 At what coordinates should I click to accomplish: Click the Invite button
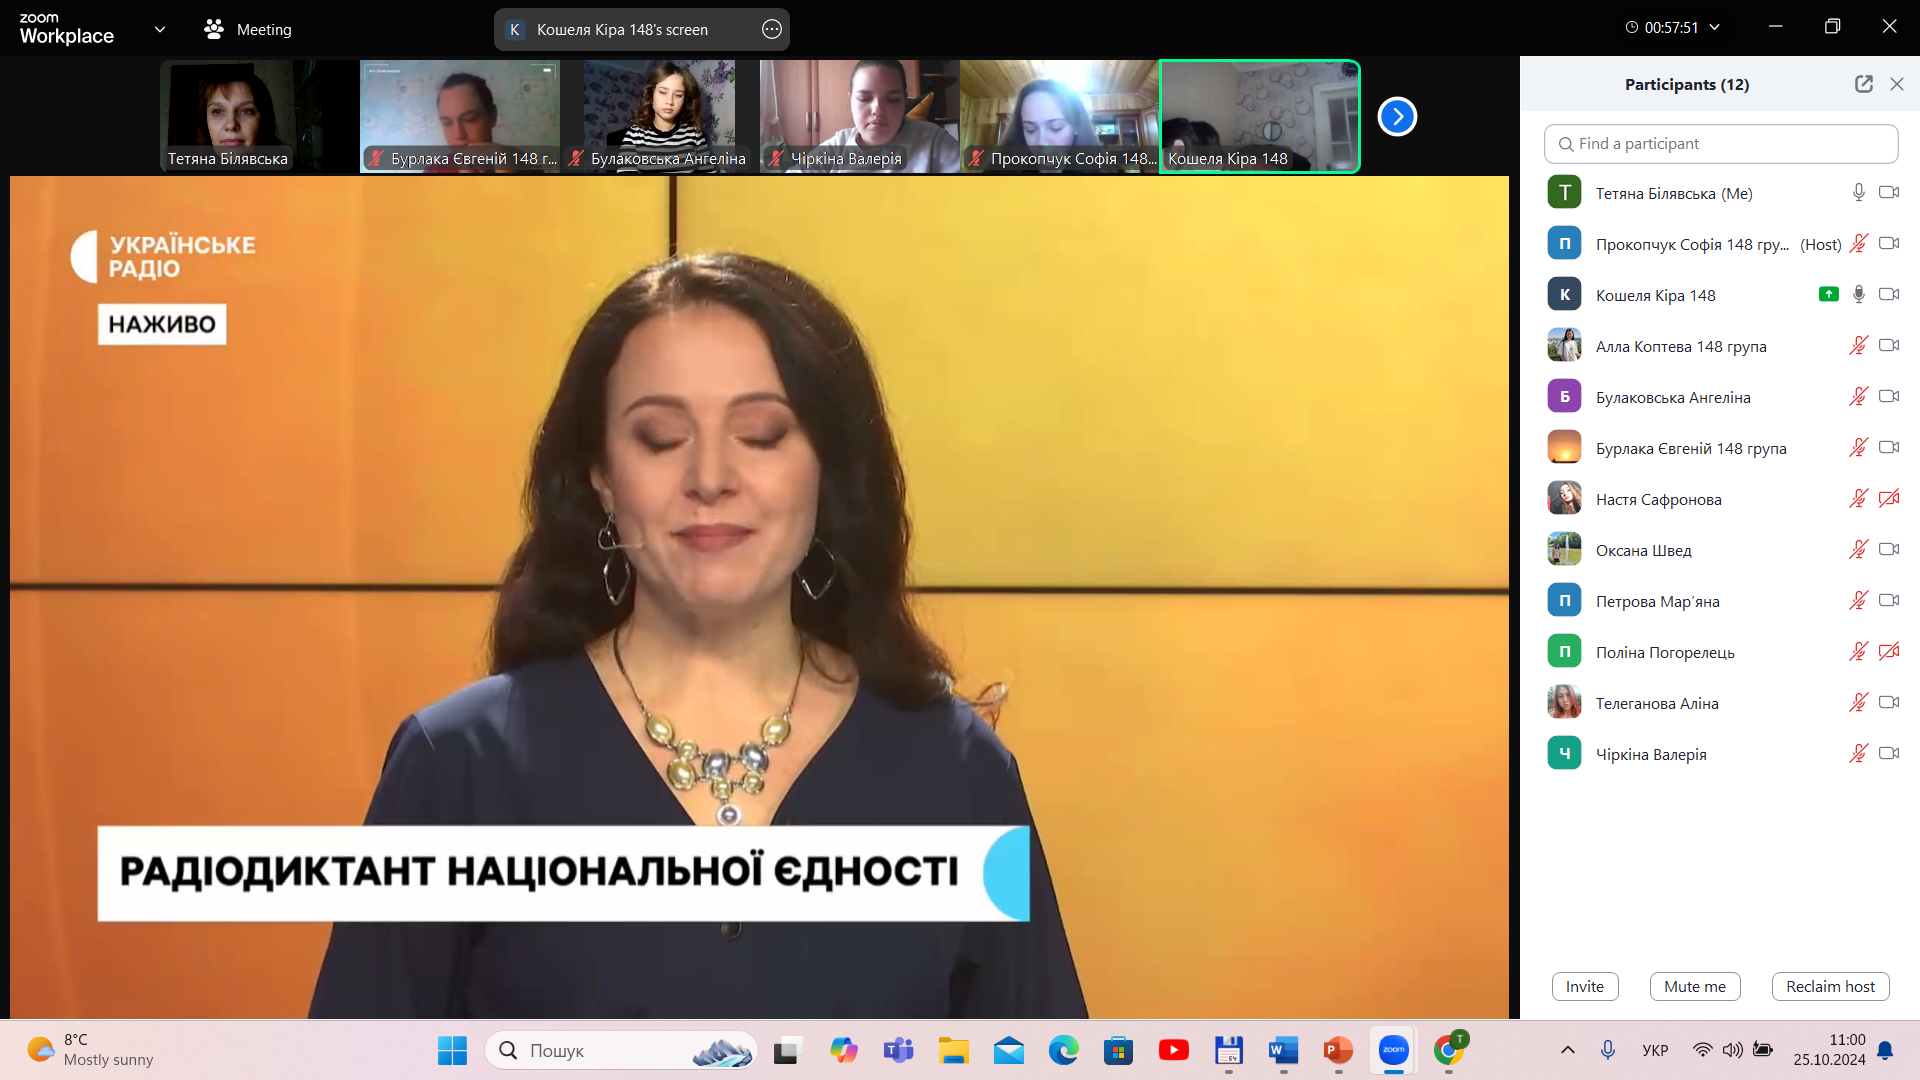(x=1584, y=986)
